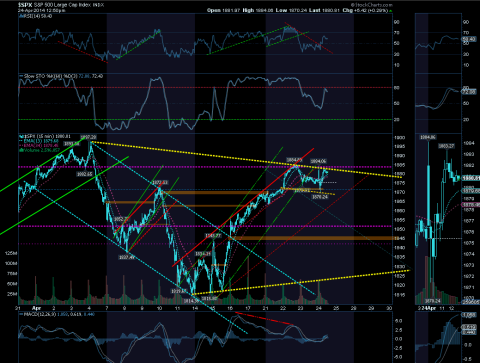Screen dimensions: 480x363
Task: Click the 'Last' label in the header quote line
Action: click(x=314, y=10)
